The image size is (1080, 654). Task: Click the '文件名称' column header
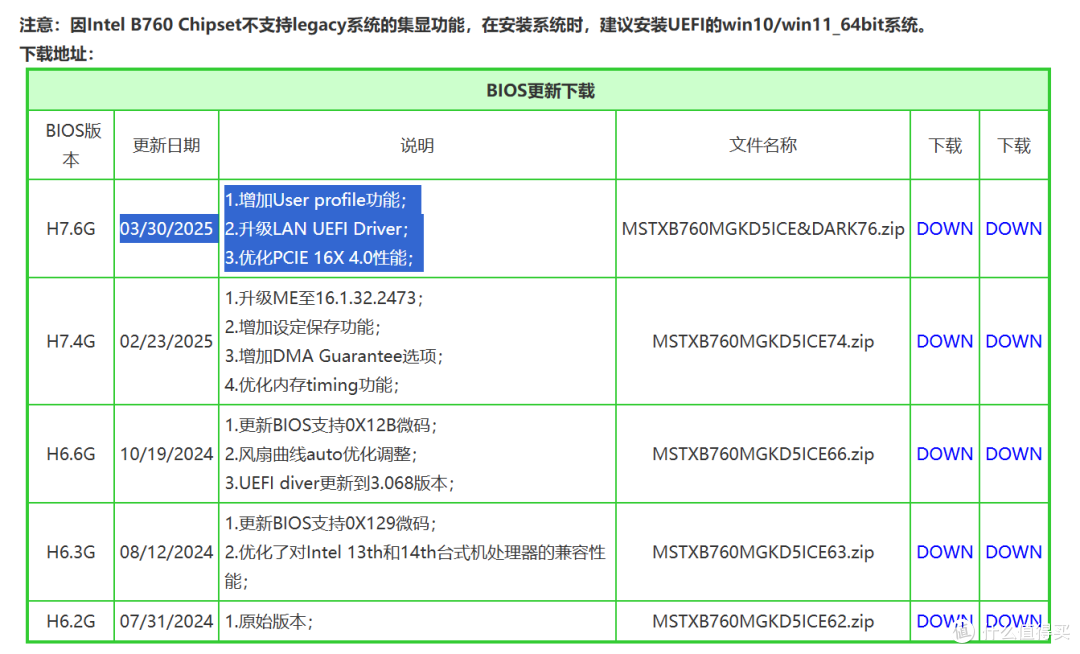pos(762,145)
